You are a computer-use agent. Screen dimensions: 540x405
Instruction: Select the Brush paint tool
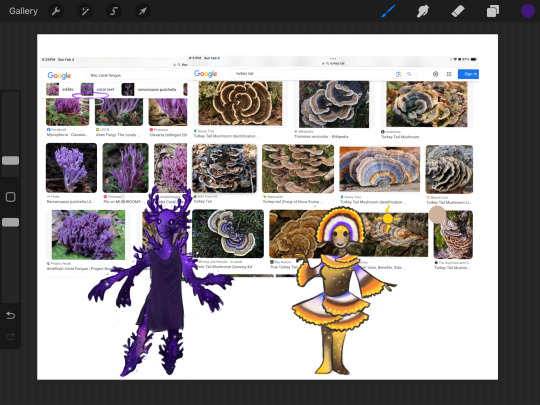pos(388,11)
